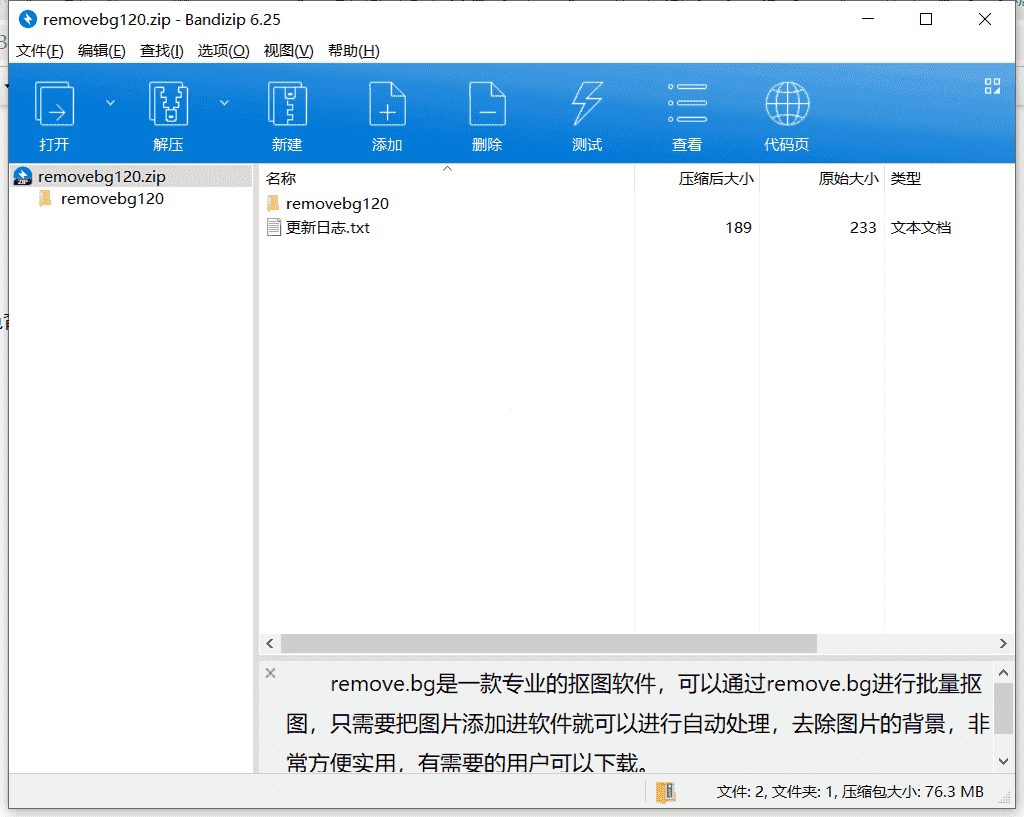The width and height of the screenshot is (1024, 817).
Task: Click the Open (打开) toolbar icon
Action: (54, 104)
